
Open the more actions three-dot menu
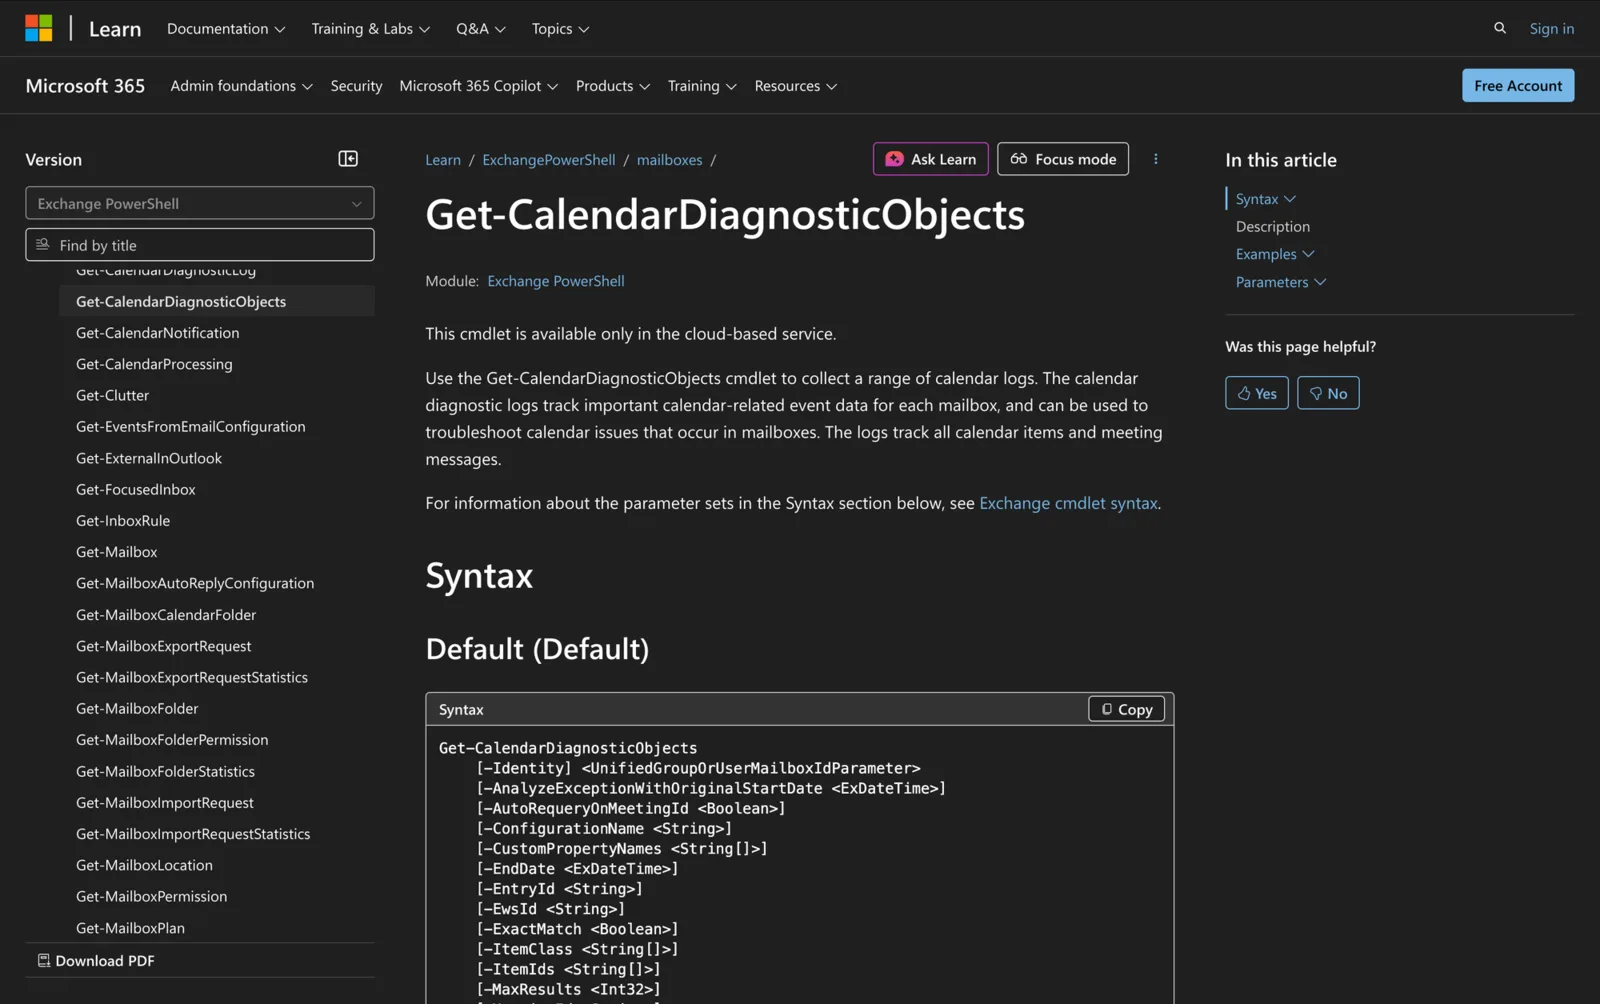[1155, 159]
